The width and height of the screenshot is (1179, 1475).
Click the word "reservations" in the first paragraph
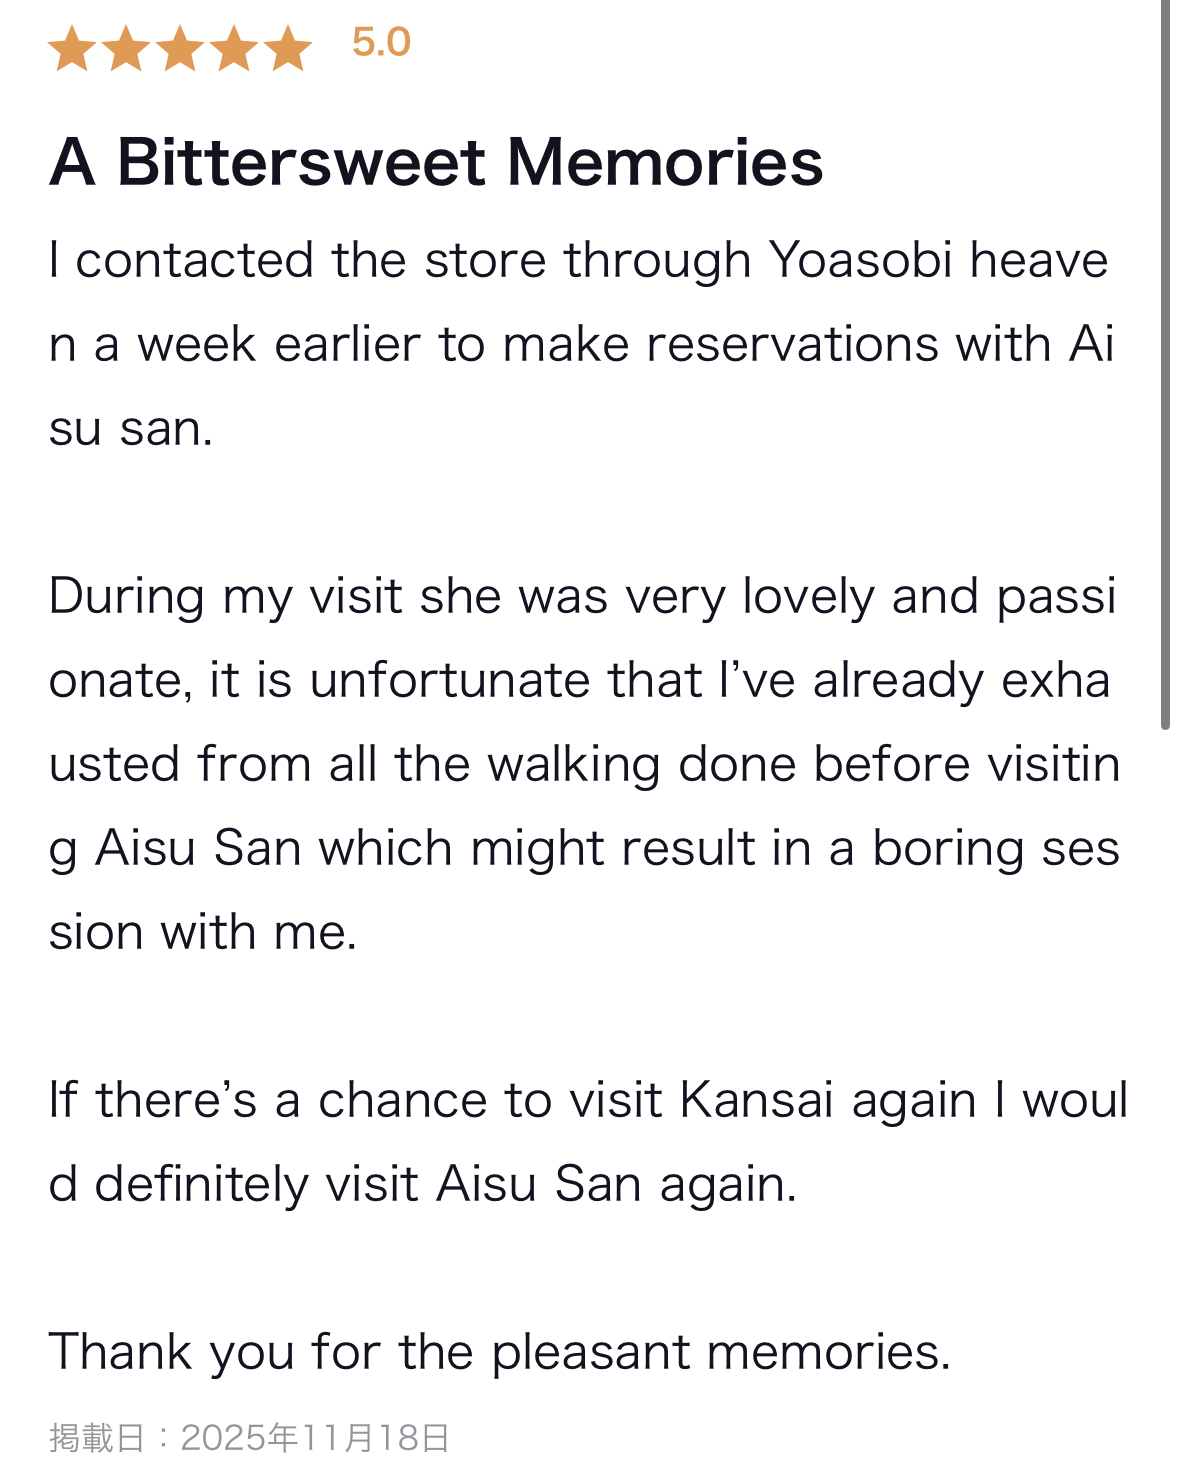coord(792,345)
